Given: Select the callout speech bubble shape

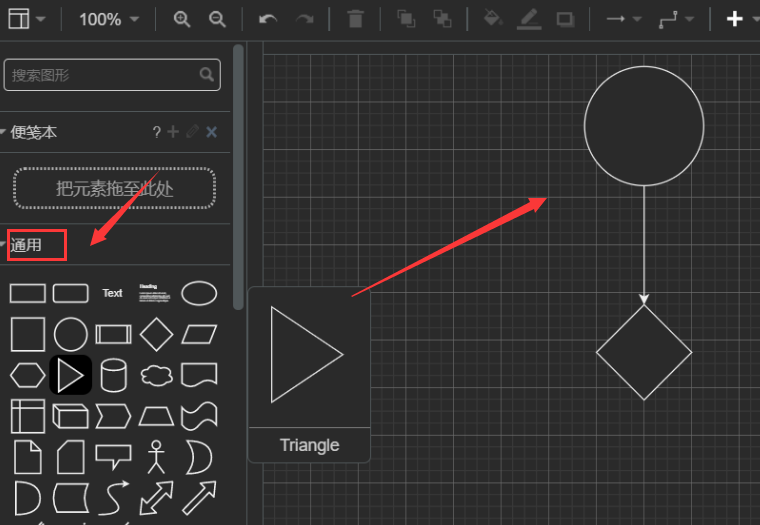Looking at the screenshot, I should point(113,457).
